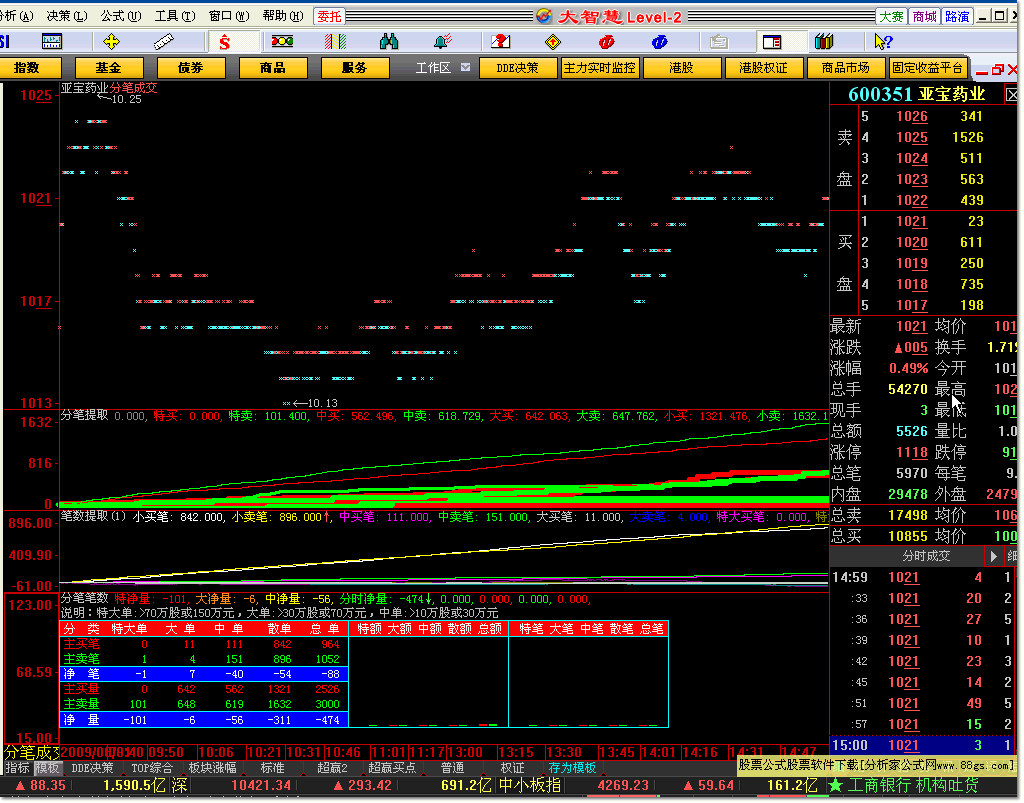Click the market quote table toolbar icon
This screenshot has height=803, width=1024.
pos(52,42)
